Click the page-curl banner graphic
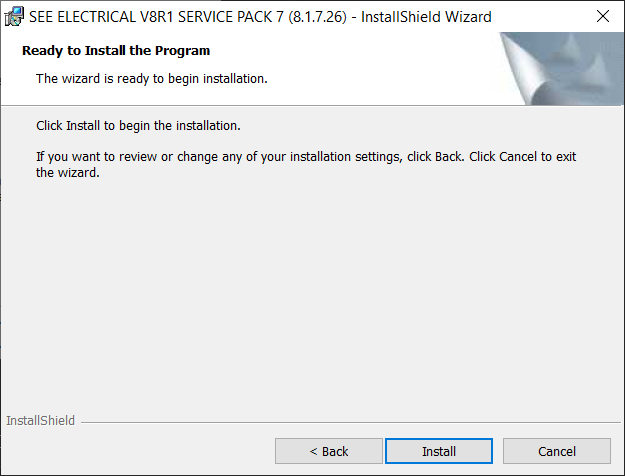The image size is (625, 476). coord(562,69)
